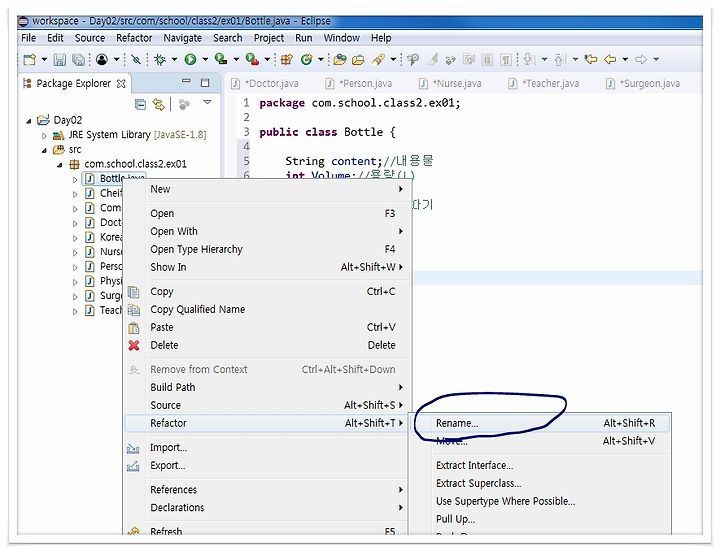Click the red X Delete icon in menu
Viewport: 720px width, 551px height.
(x=134, y=345)
